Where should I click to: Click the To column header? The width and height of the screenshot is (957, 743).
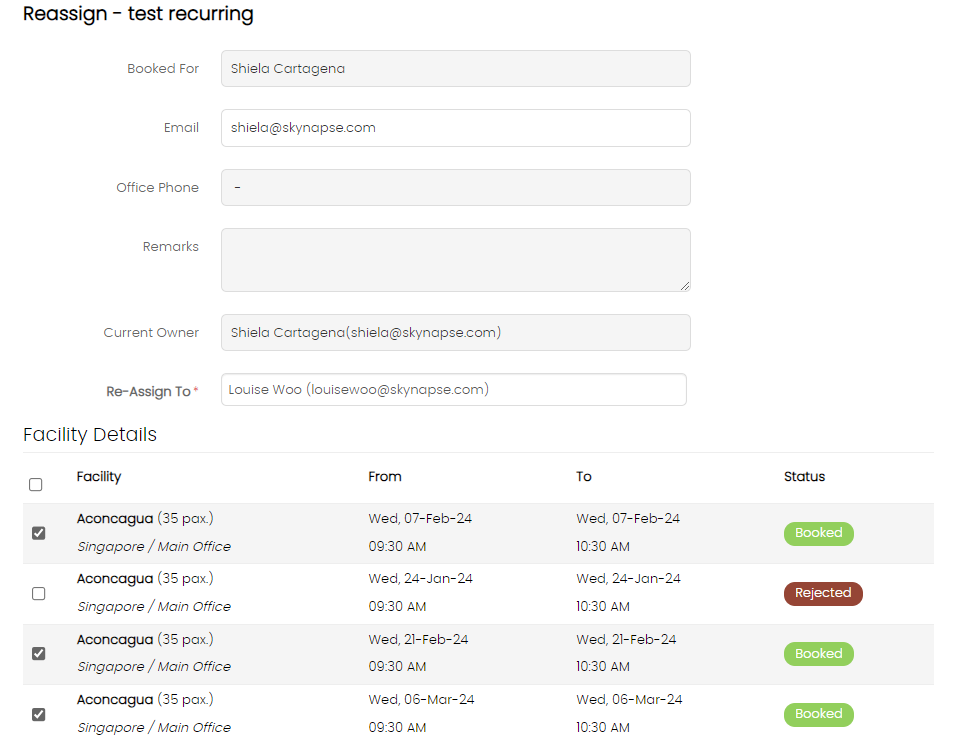click(x=584, y=477)
